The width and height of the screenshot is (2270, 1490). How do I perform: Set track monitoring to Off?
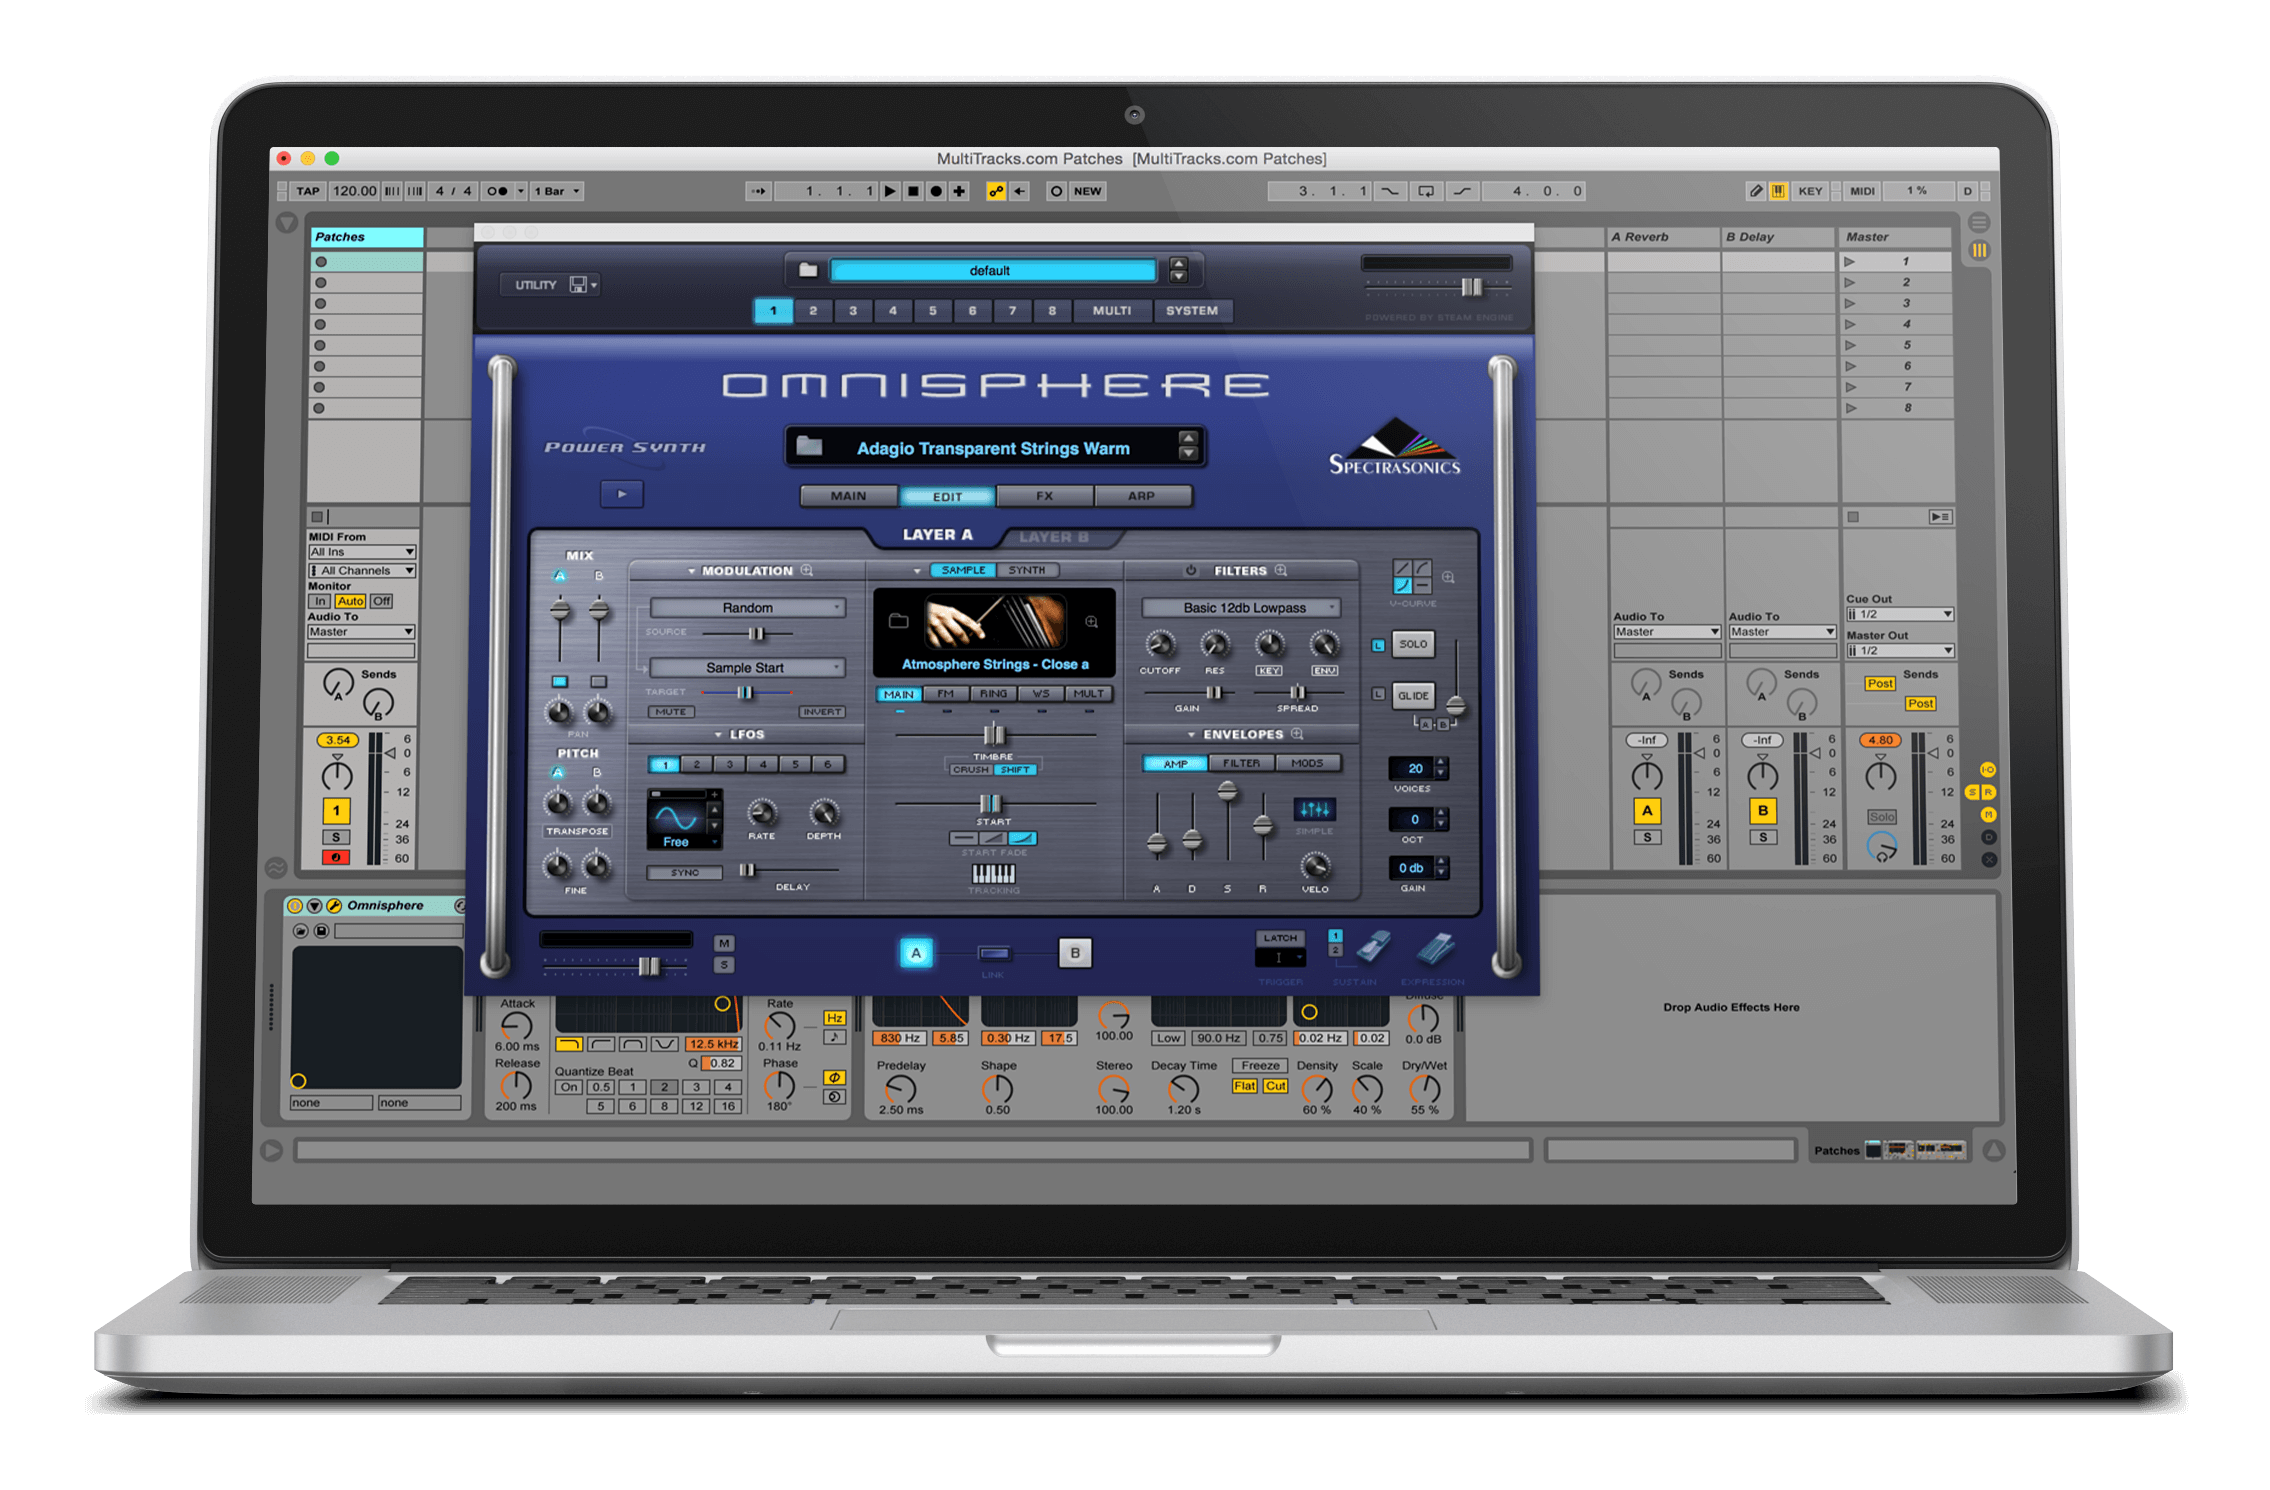[383, 601]
